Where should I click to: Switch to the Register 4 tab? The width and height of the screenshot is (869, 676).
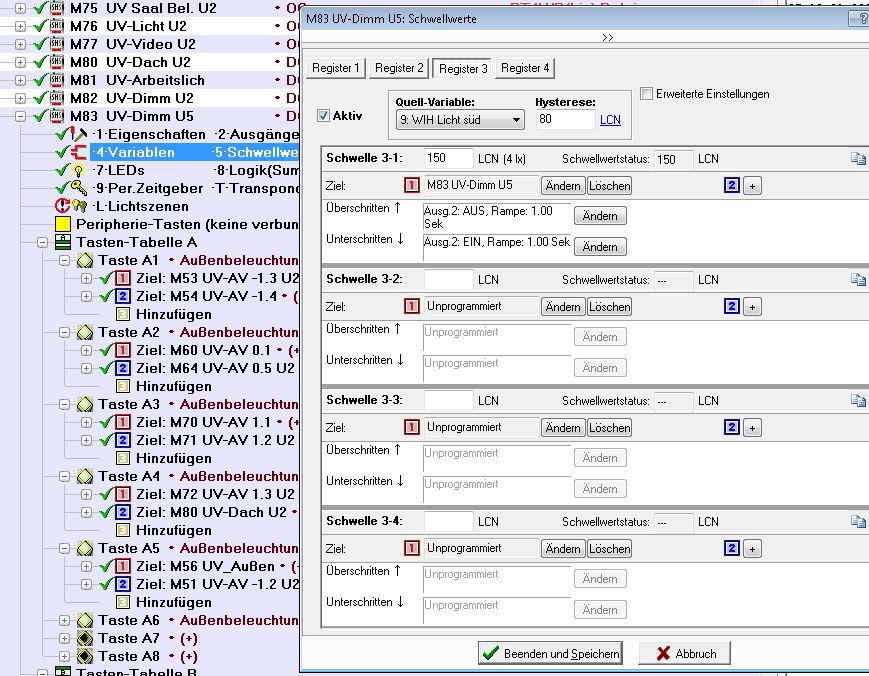[524, 68]
